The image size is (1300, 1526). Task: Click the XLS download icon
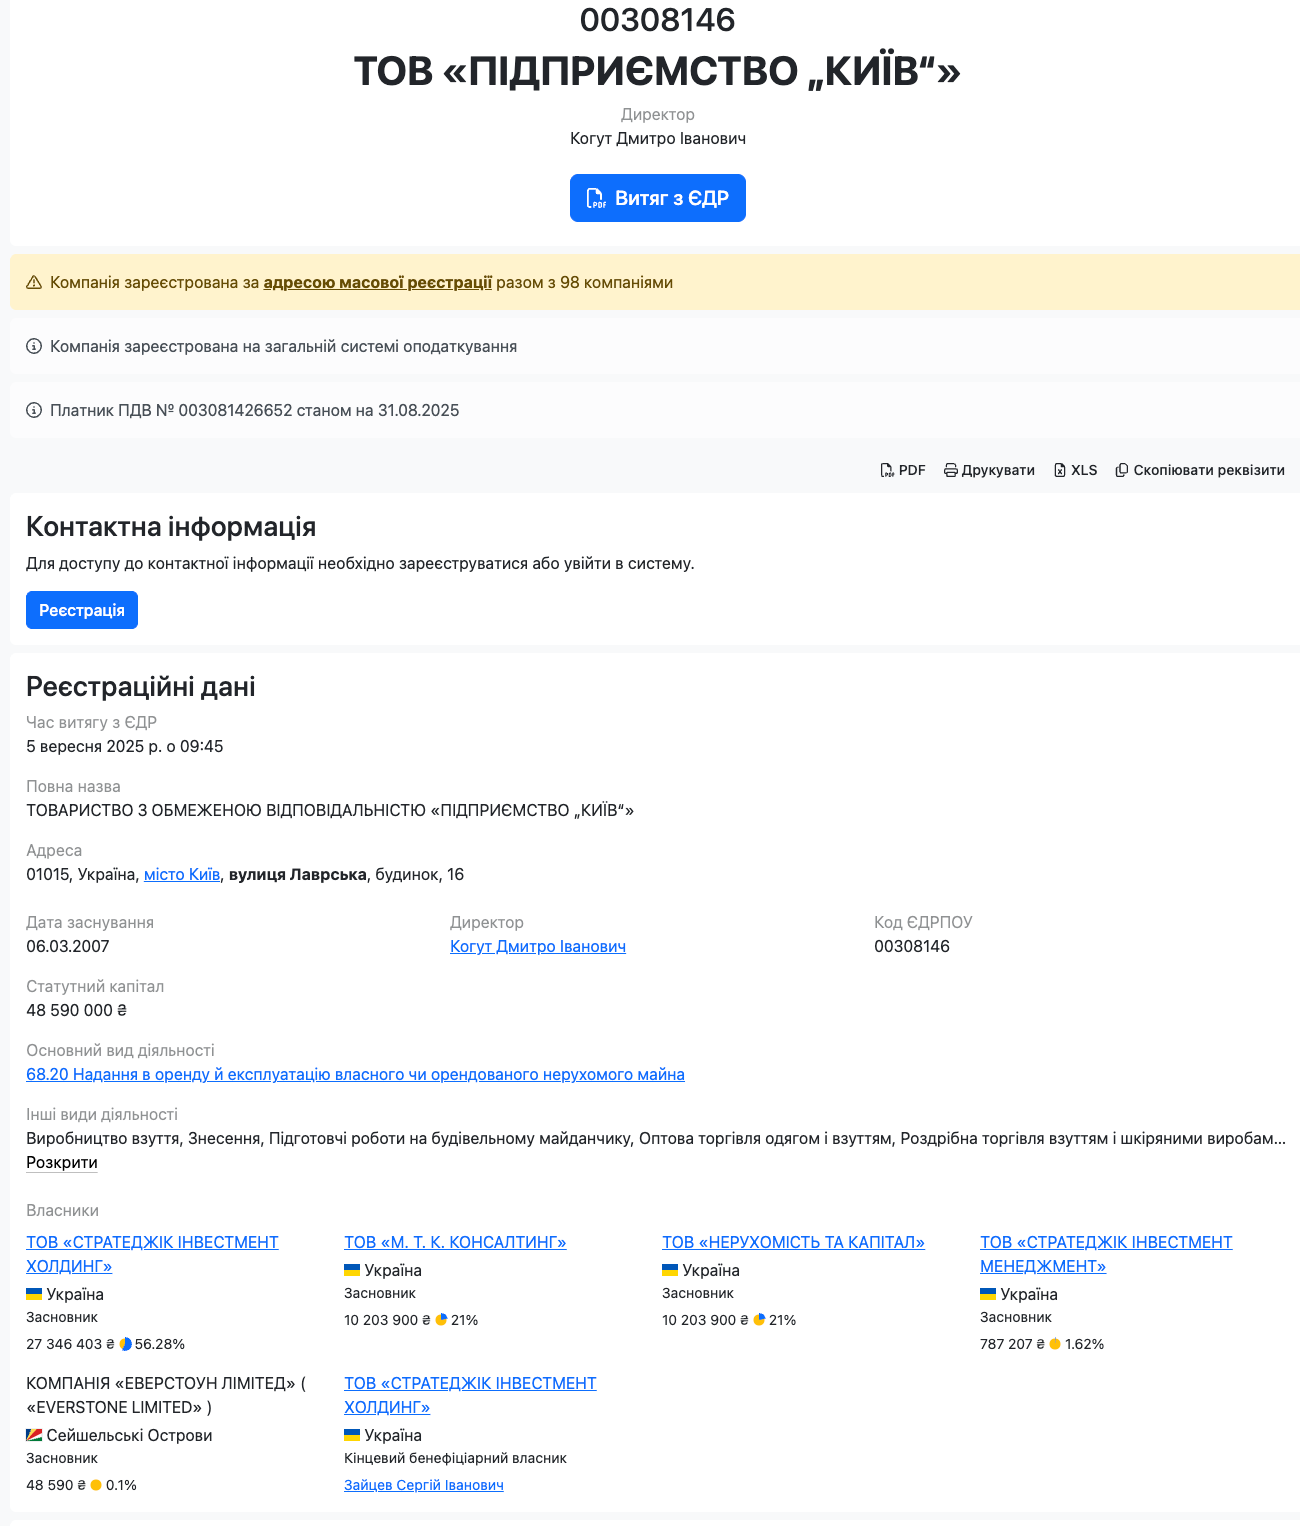(1061, 469)
